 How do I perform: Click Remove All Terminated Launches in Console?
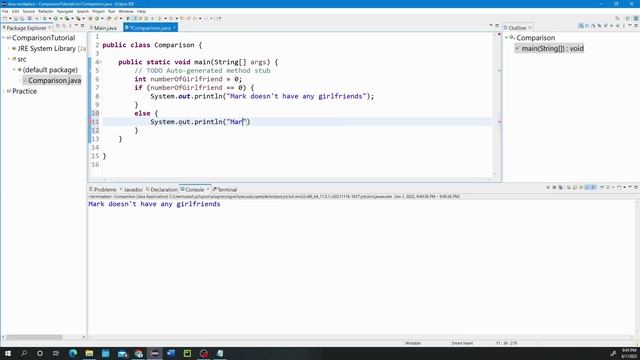click(x=560, y=187)
